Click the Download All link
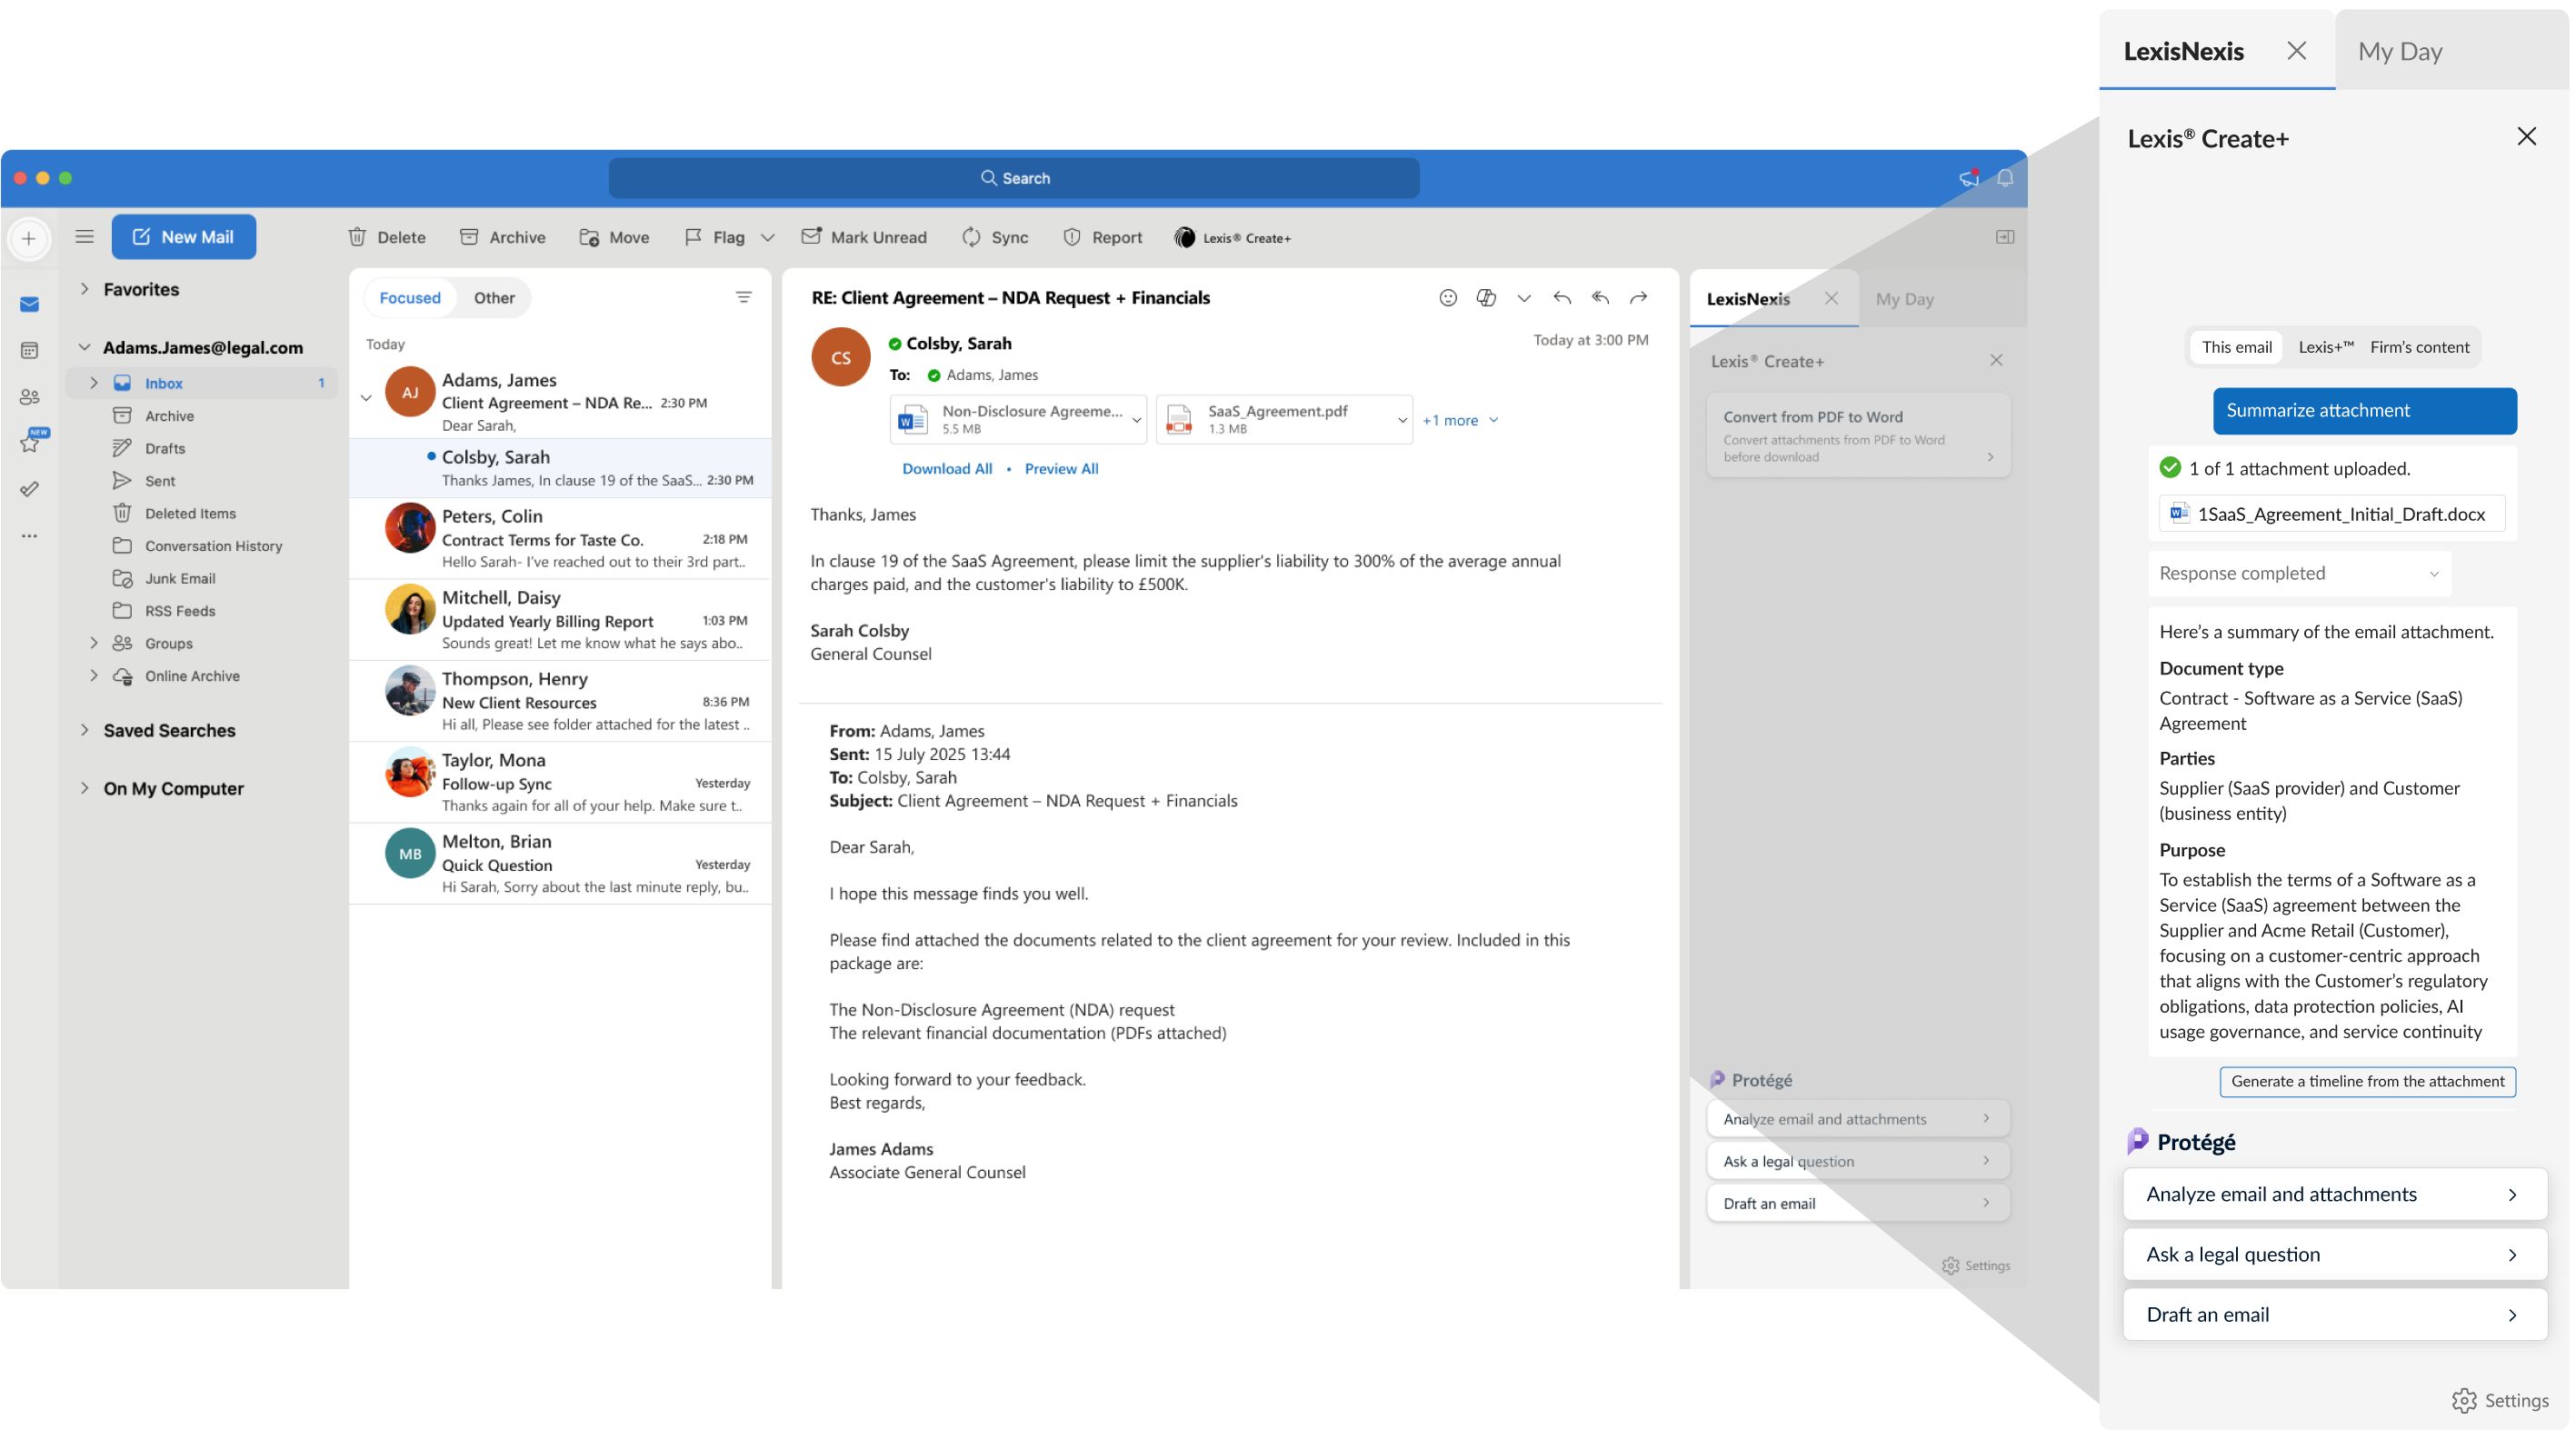The height and width of the screenshot is (1440, 2576). 946,468
